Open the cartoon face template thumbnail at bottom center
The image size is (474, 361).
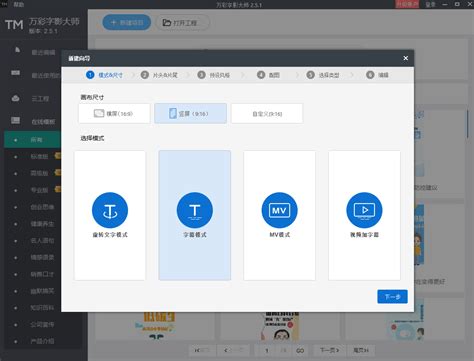[279, 326]
